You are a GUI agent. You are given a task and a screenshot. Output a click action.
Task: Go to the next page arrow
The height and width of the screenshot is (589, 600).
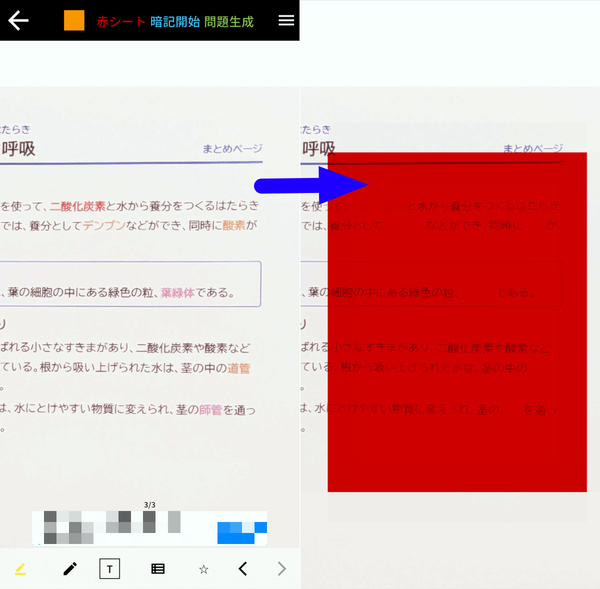tap(282, 569)
